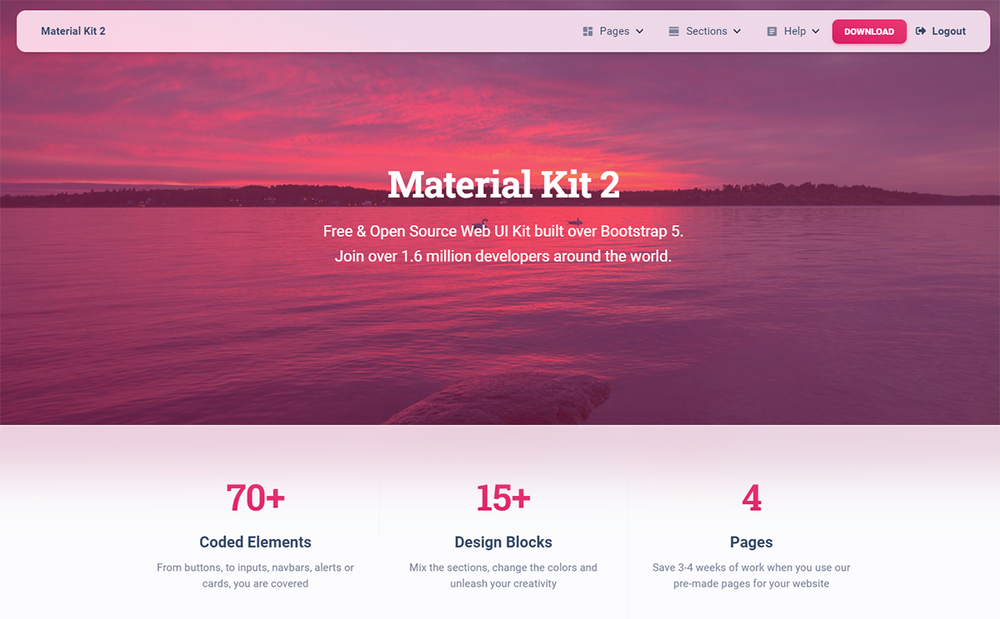Expand the Pages dropdown chevron
The height and width of the screenshot is (619, 1000).
[x=639, y=31]
